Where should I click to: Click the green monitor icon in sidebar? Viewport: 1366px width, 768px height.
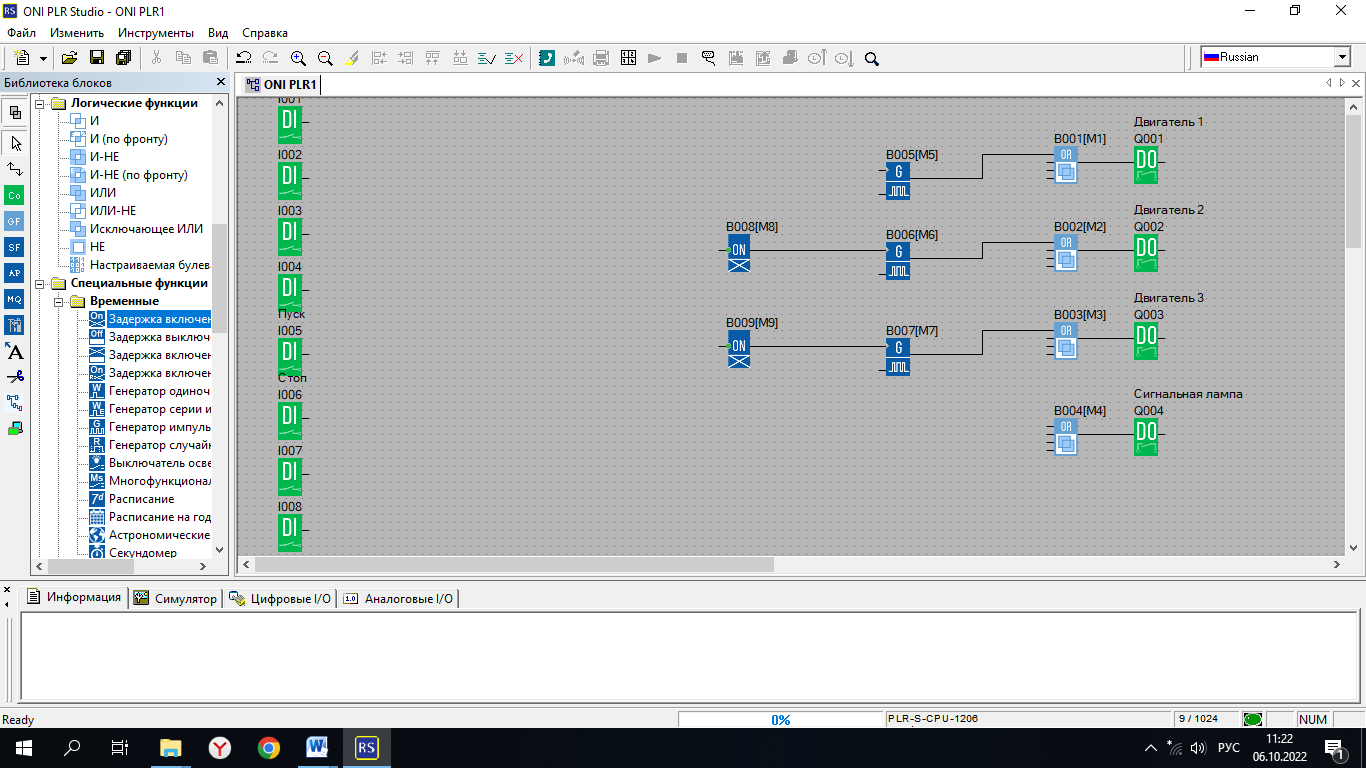(15, 429)
